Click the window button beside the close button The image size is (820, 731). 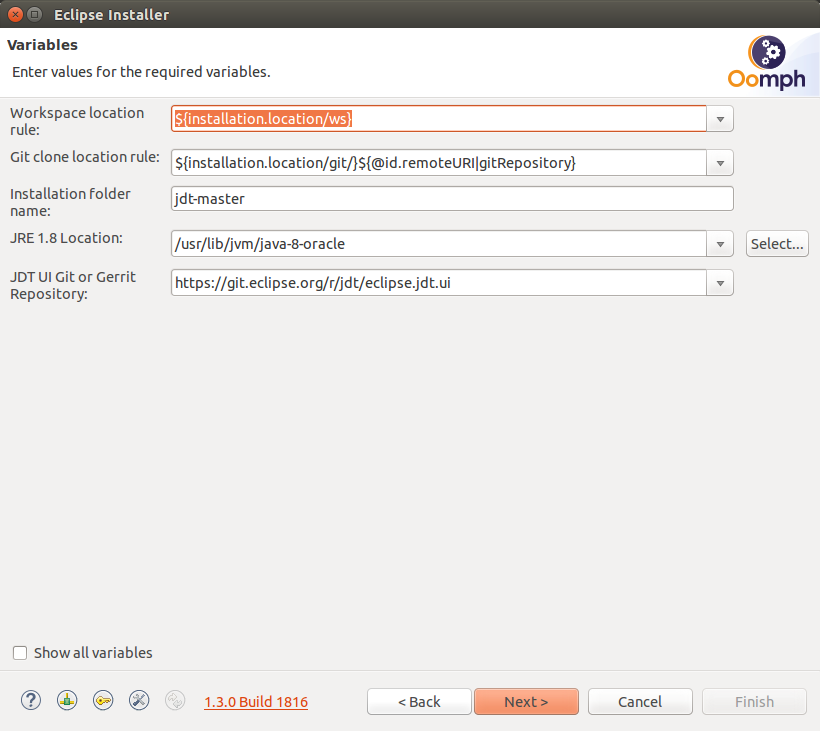click(x=35, y=14)
